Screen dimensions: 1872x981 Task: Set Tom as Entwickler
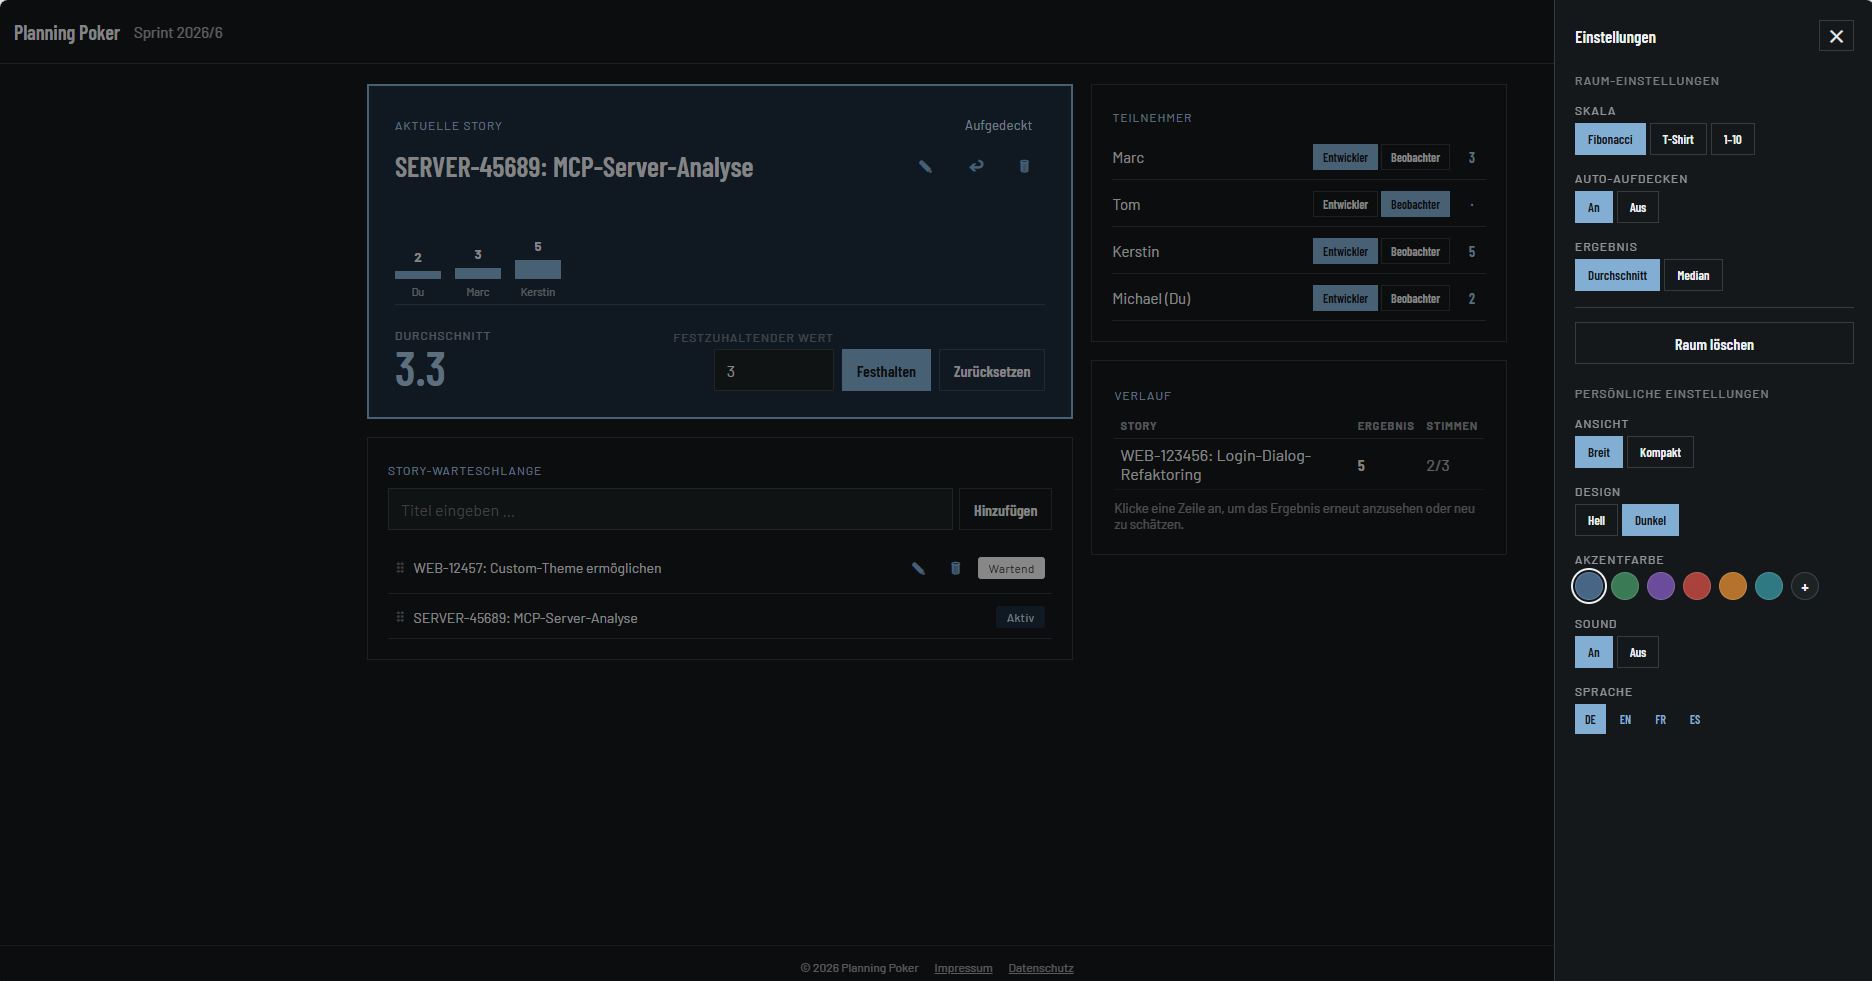(1345, 204)
